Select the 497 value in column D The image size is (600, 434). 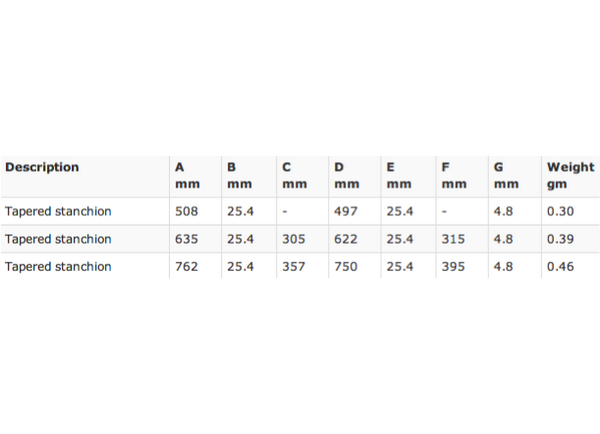coord(346,211)
